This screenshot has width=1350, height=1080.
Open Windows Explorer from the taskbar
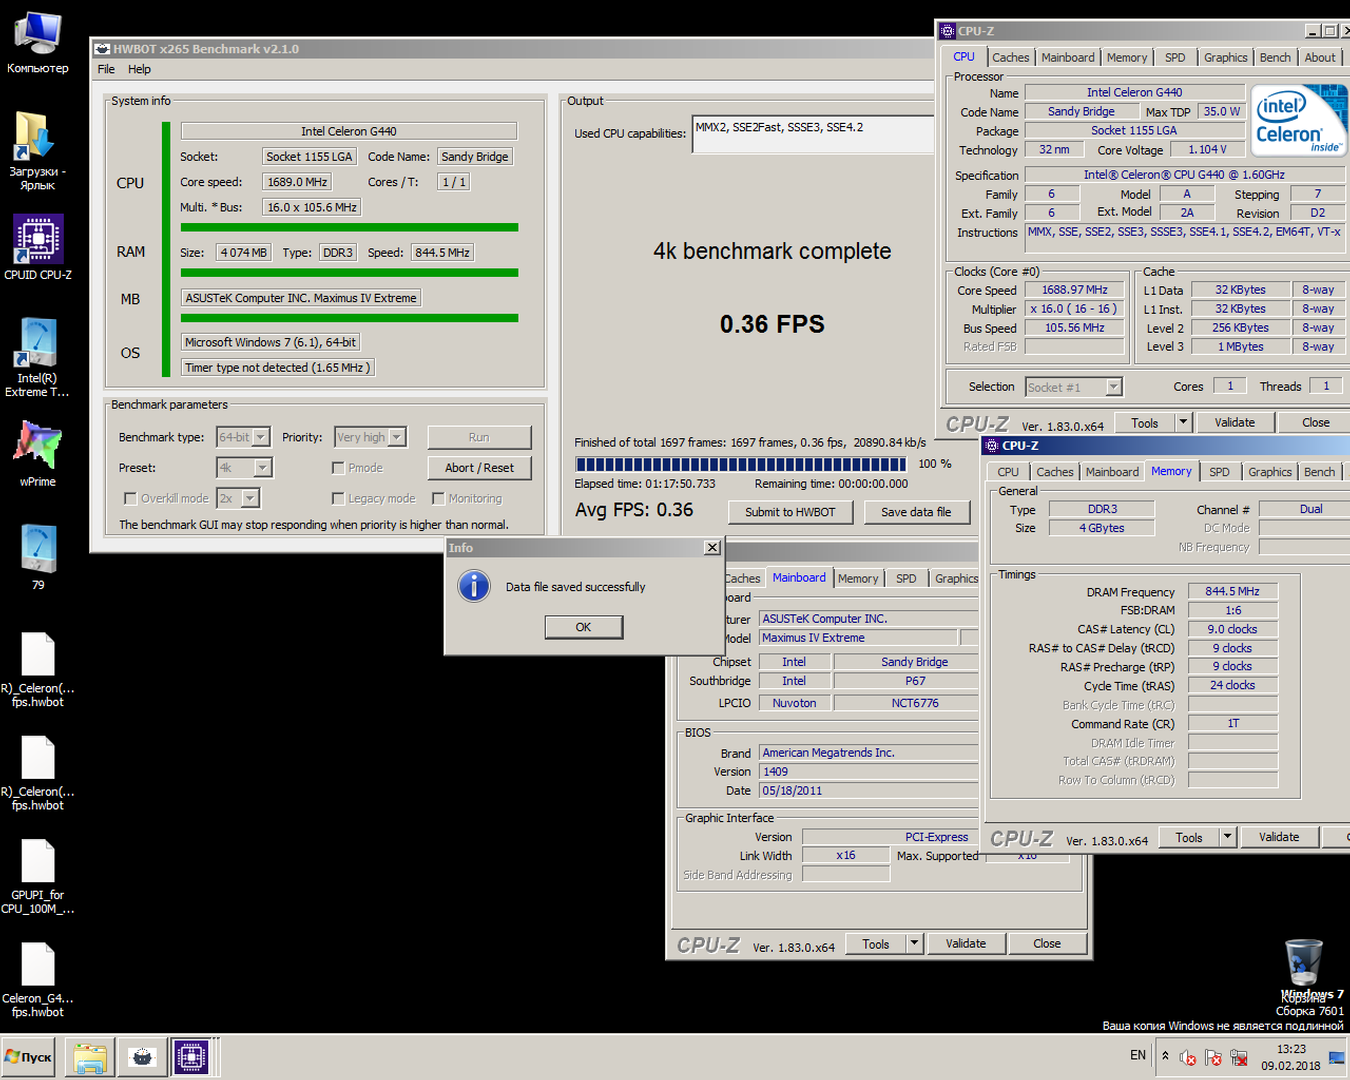point(90,1057)
